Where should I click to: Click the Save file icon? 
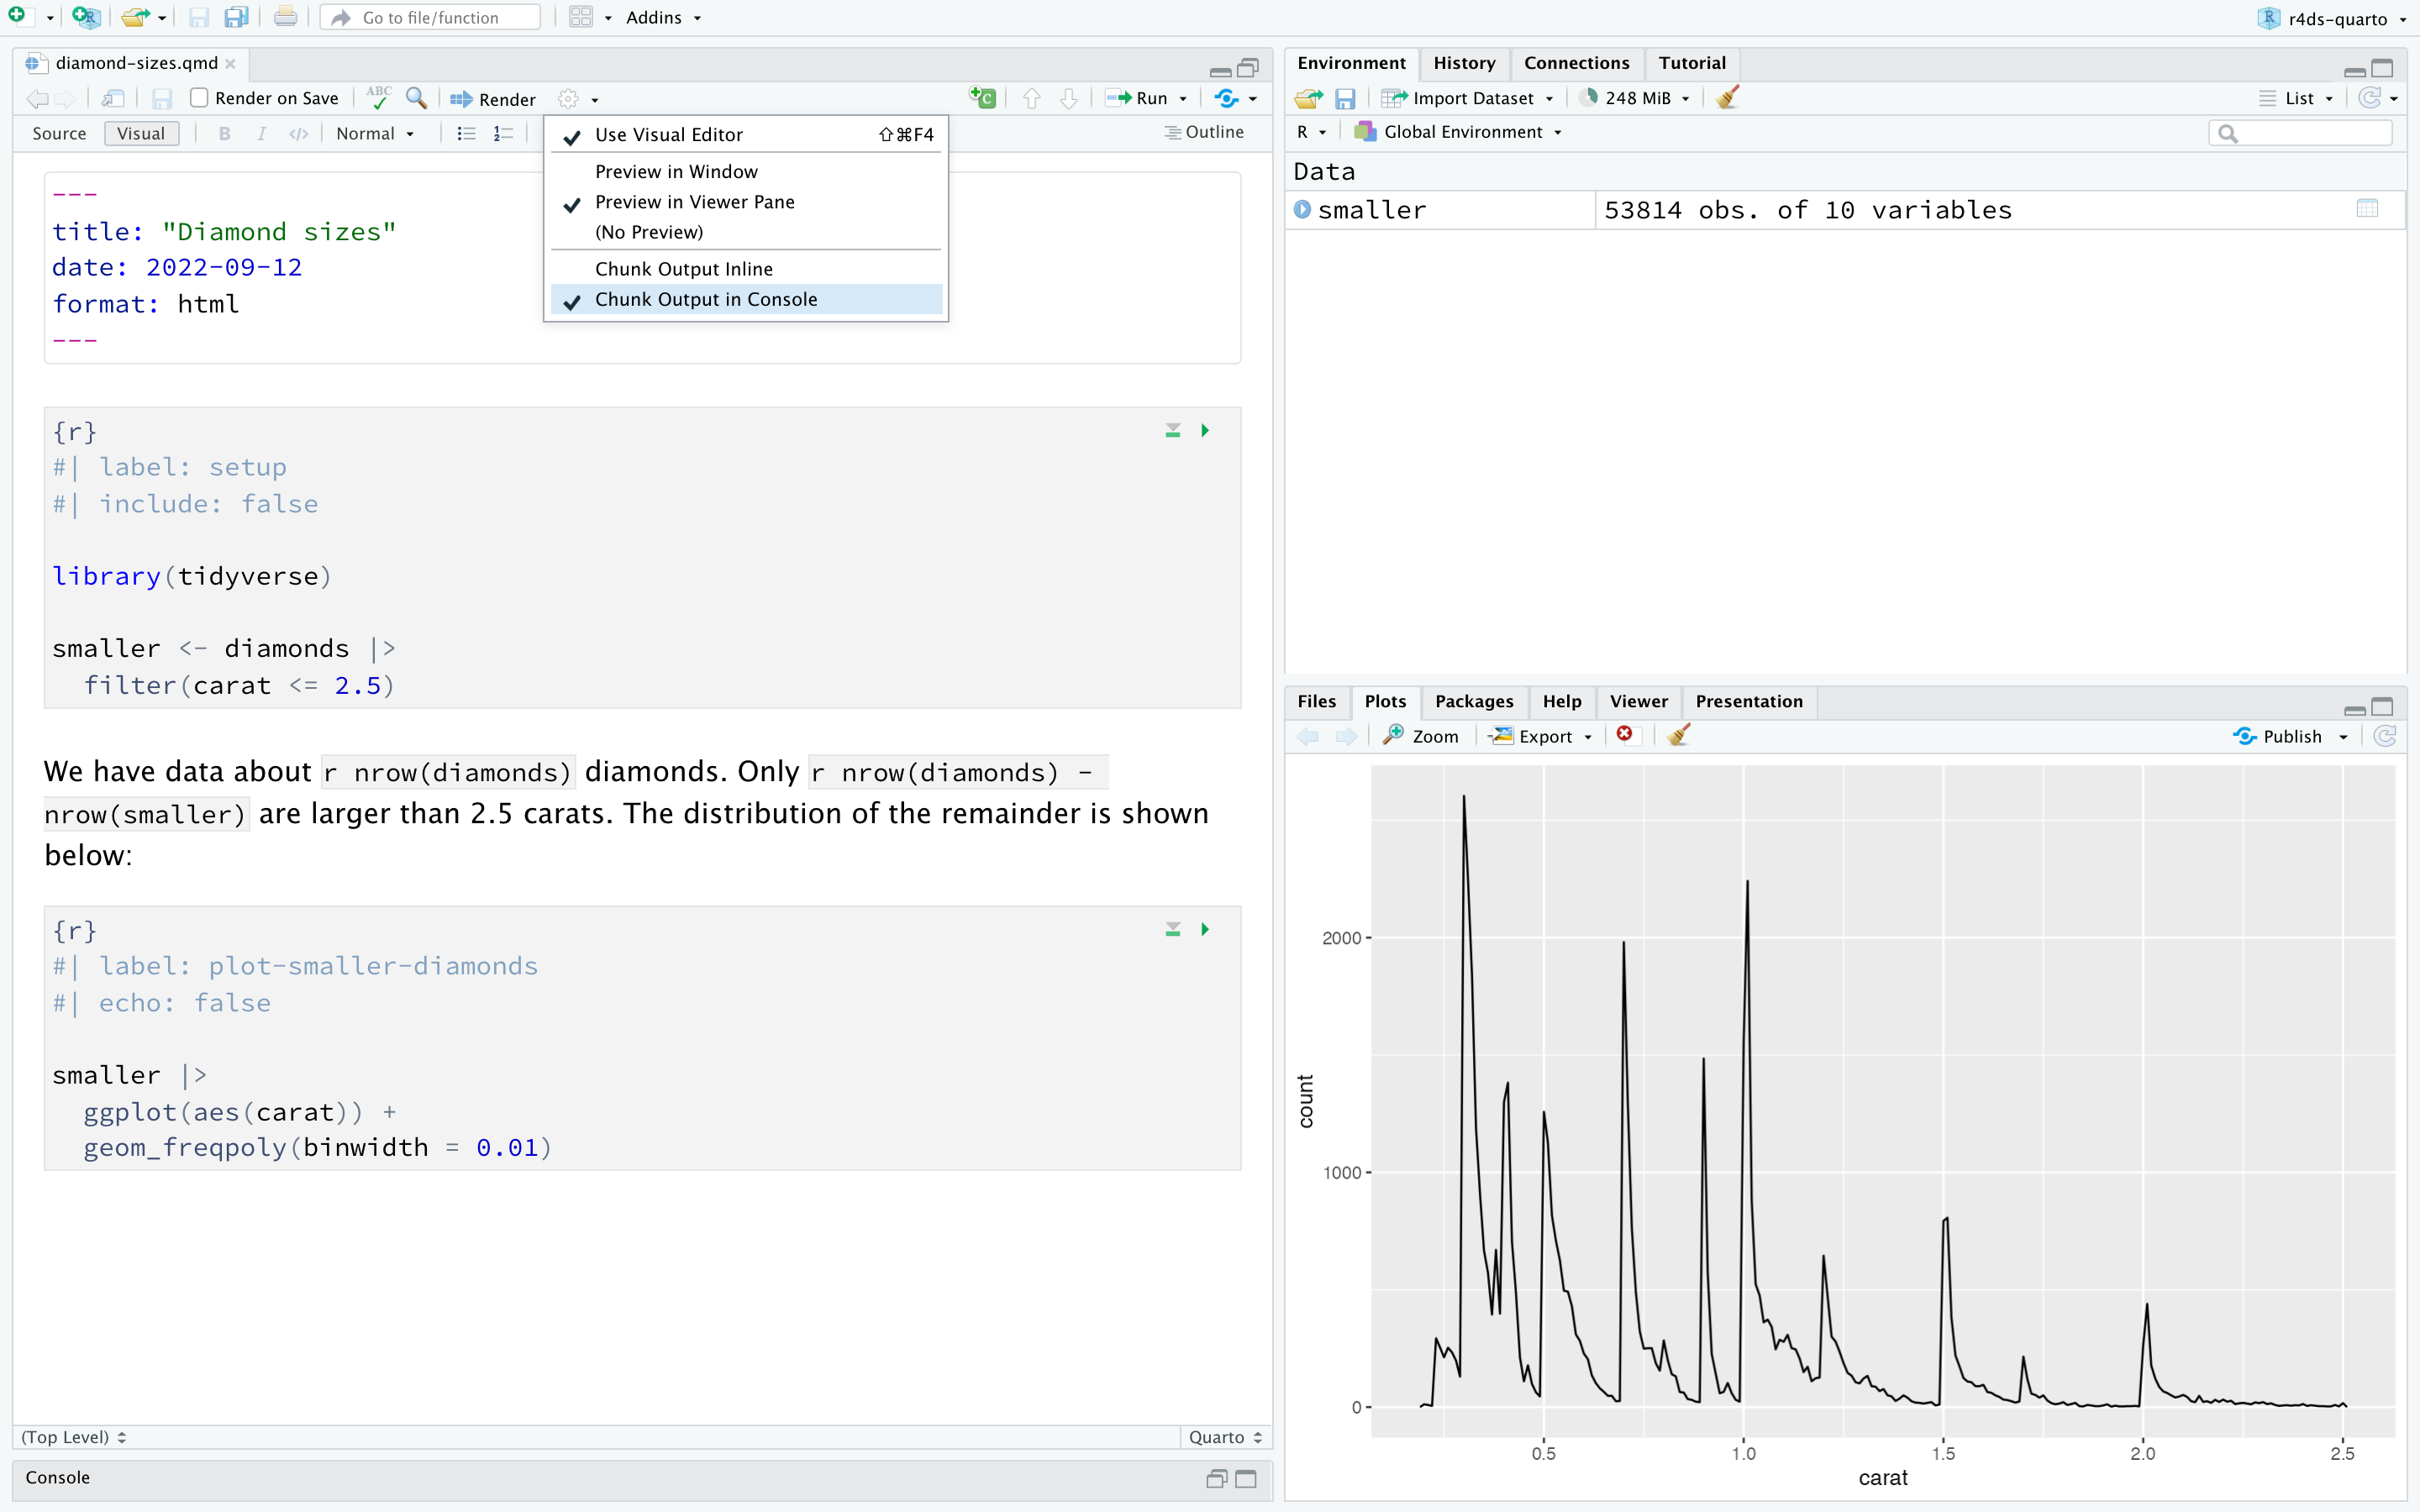tap(195, 16)
